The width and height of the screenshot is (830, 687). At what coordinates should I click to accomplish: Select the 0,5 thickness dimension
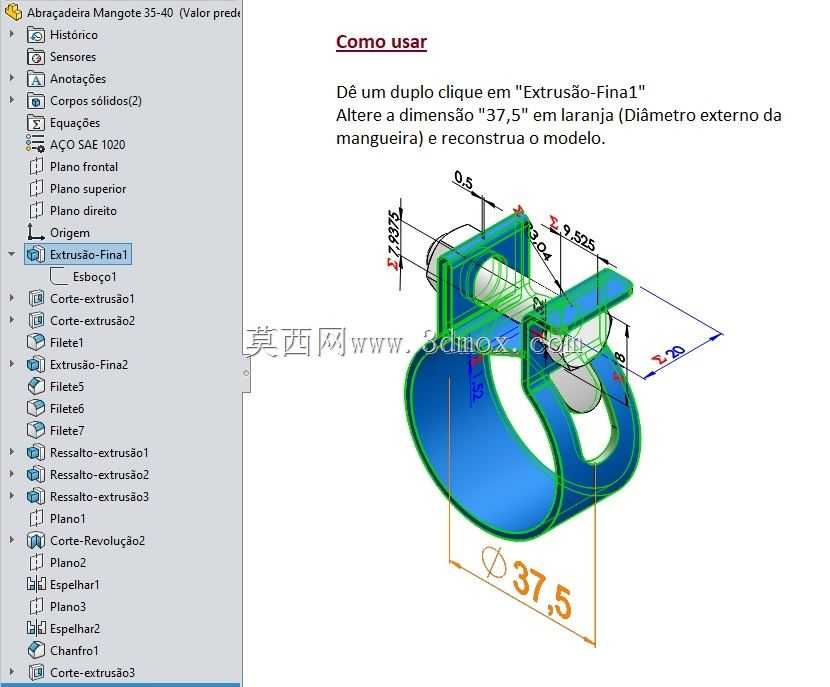tap(464, 180)
